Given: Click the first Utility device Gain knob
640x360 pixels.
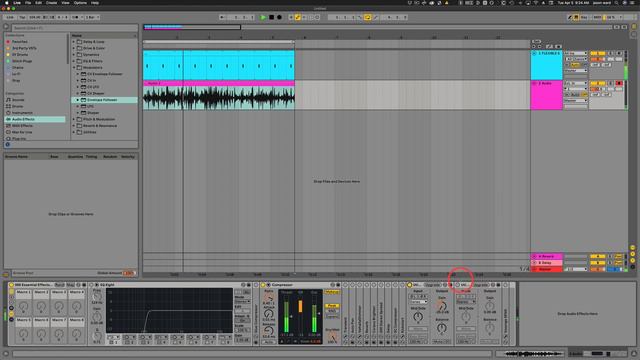Looking at the screenshot, I should [x=442, y=305].
